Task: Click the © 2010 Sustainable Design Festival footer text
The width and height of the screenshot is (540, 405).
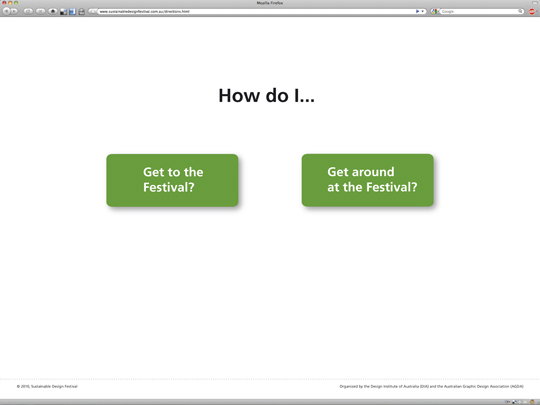Action: 47,386
